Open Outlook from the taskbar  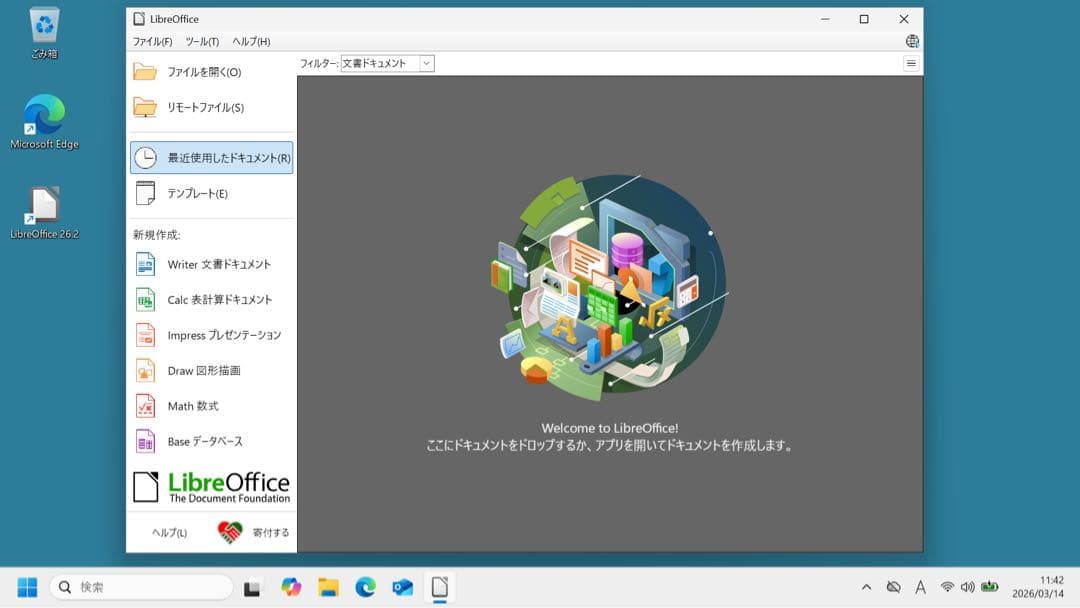click(402, 587)
